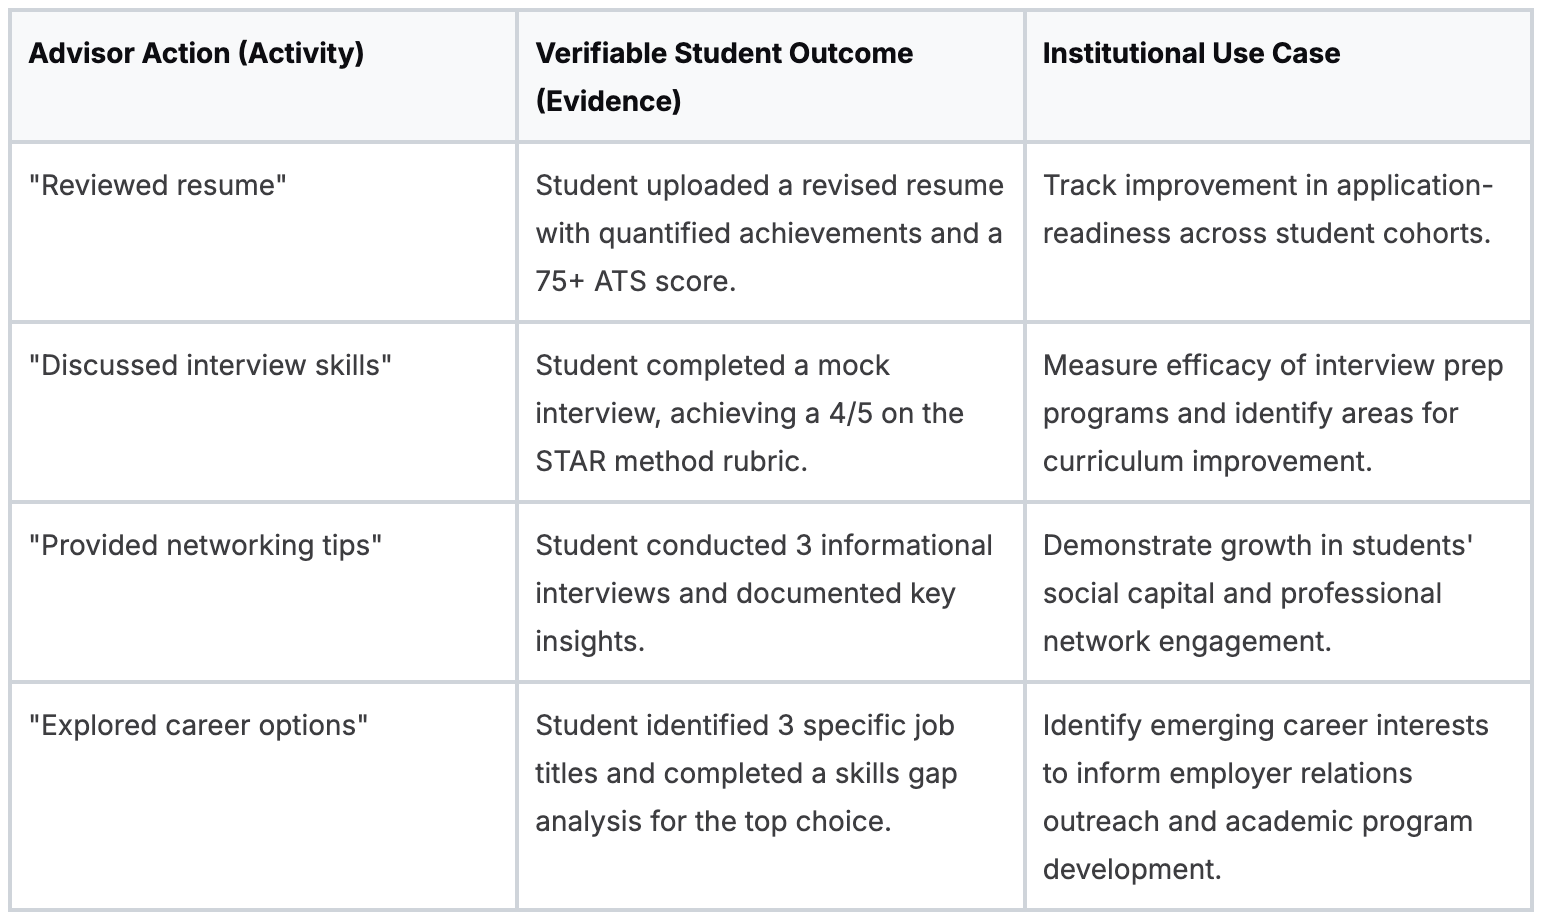Click the mock interview STAR rubric cell
Image resolution: width=1544 pixels, height=918 pixels.
[x=750, y=413]
